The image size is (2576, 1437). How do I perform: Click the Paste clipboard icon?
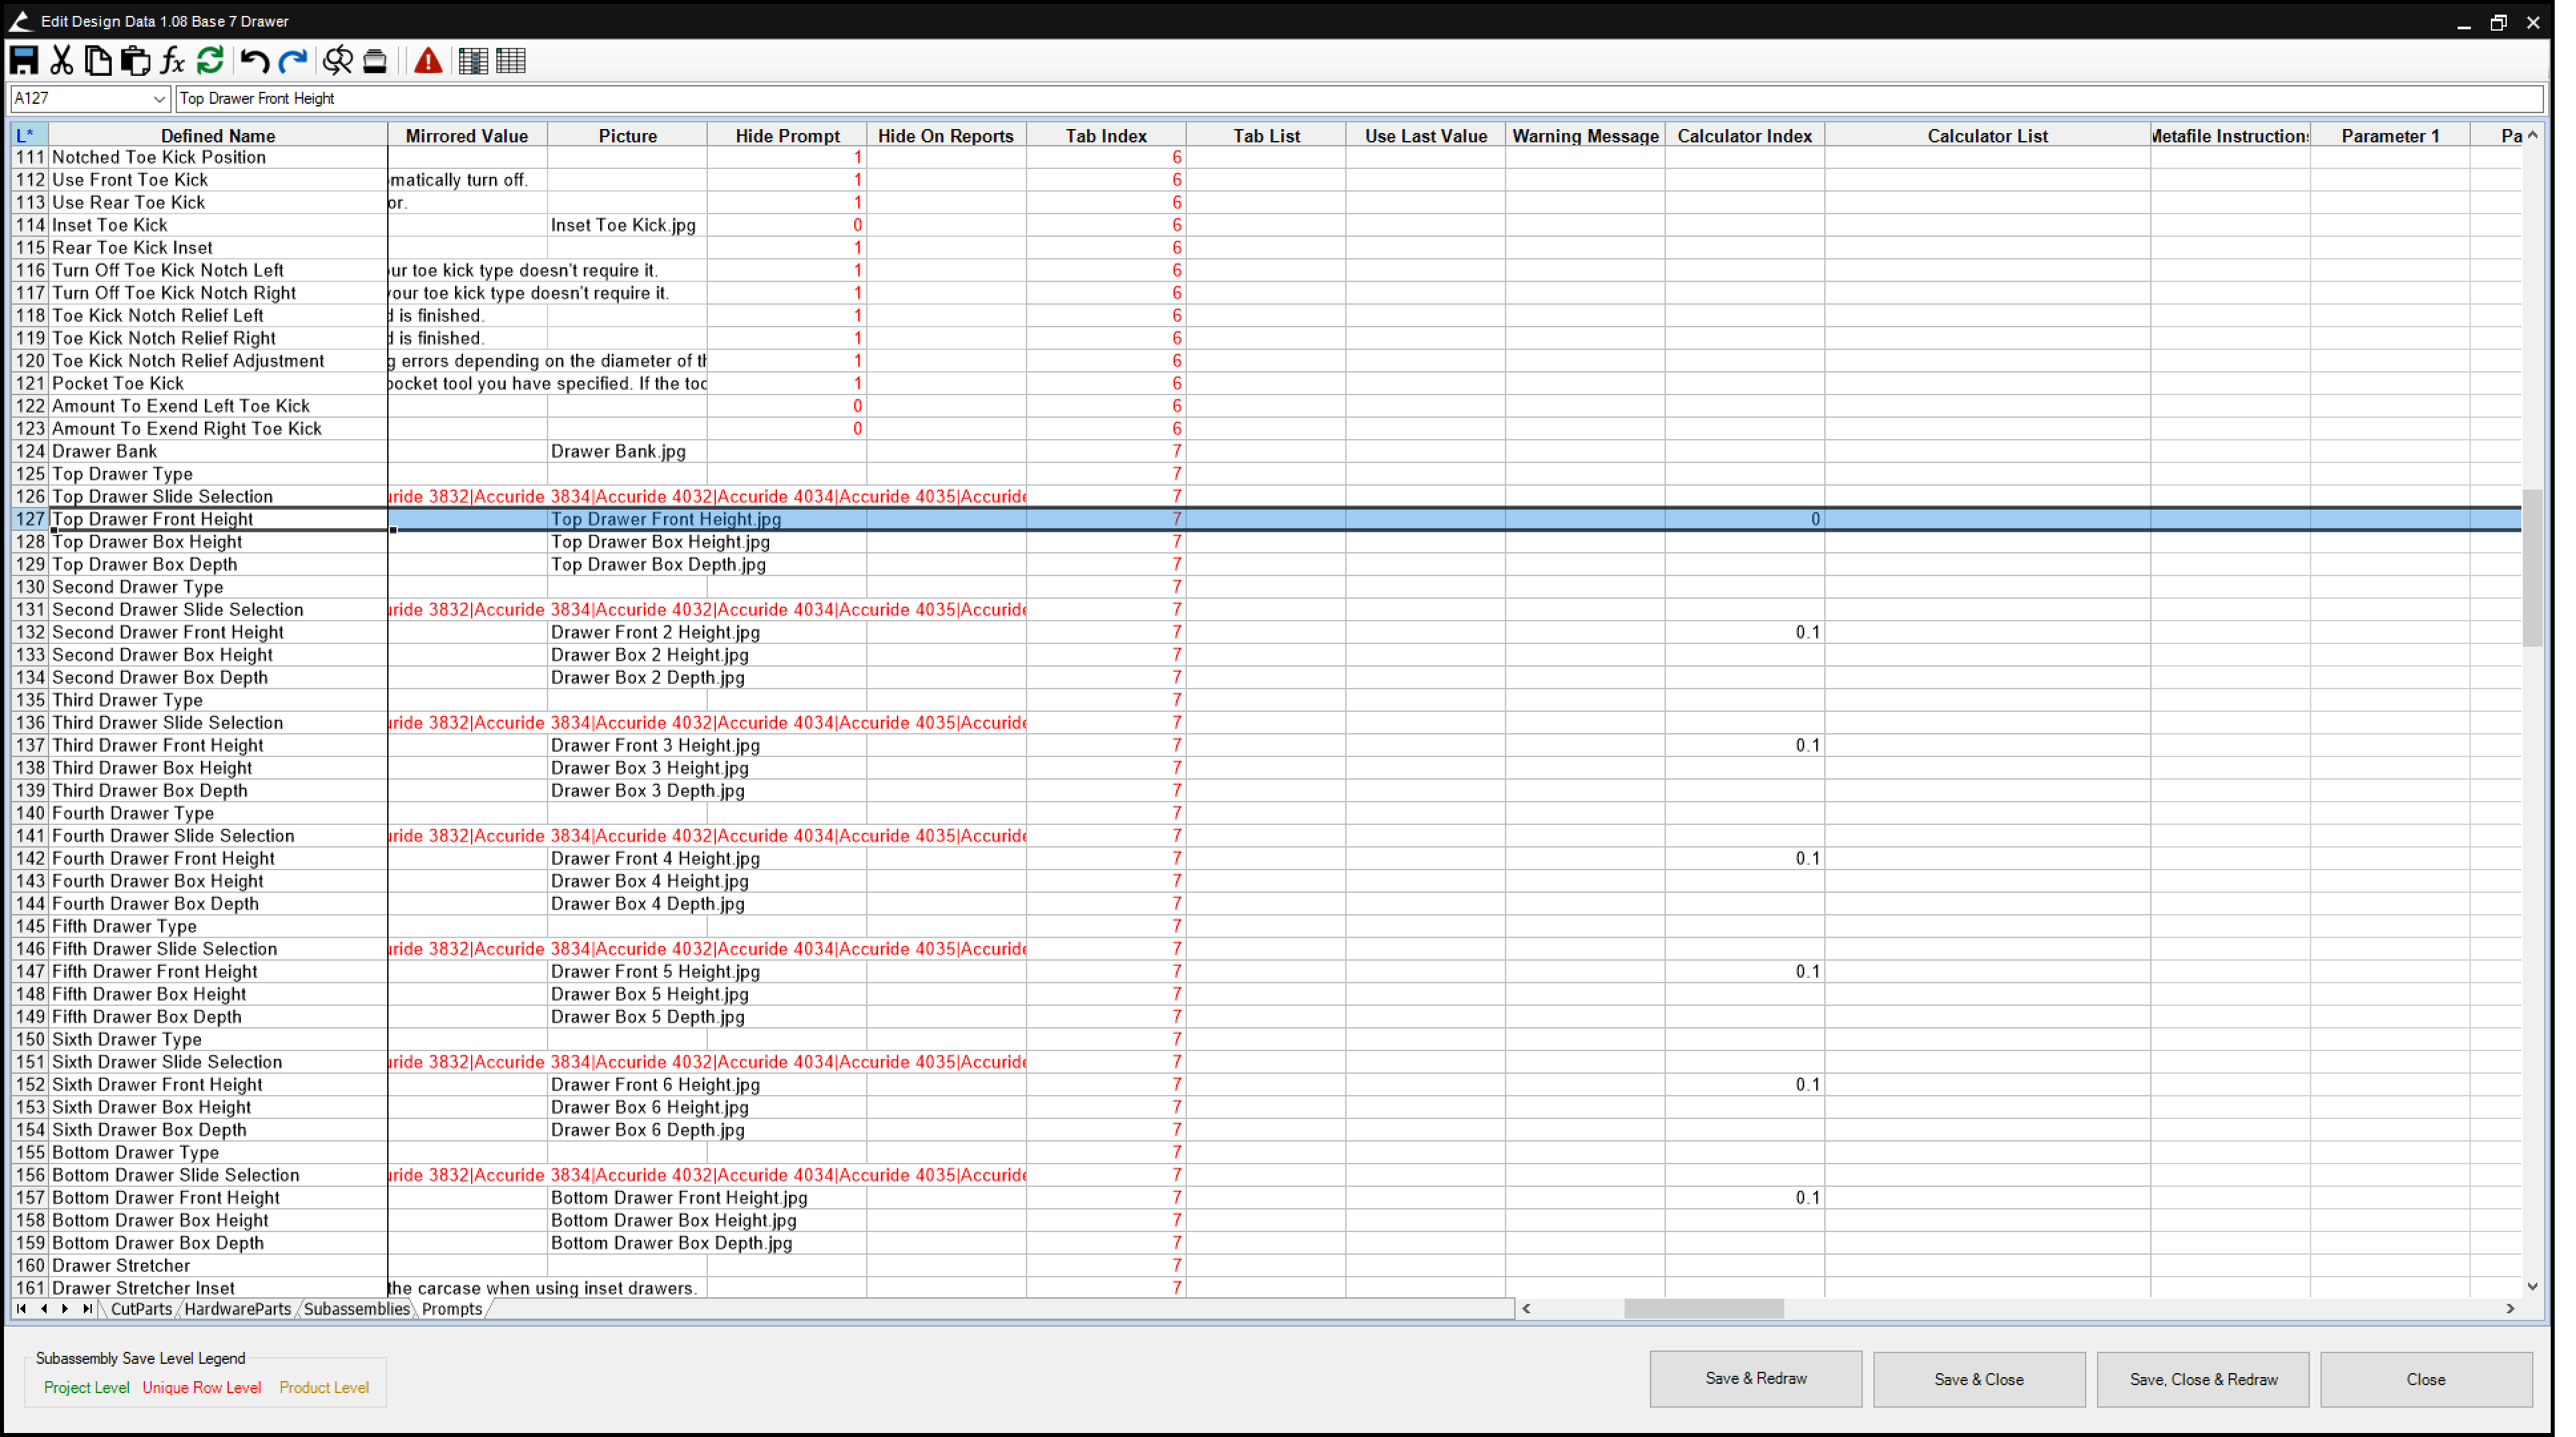(x=135, y=61)
